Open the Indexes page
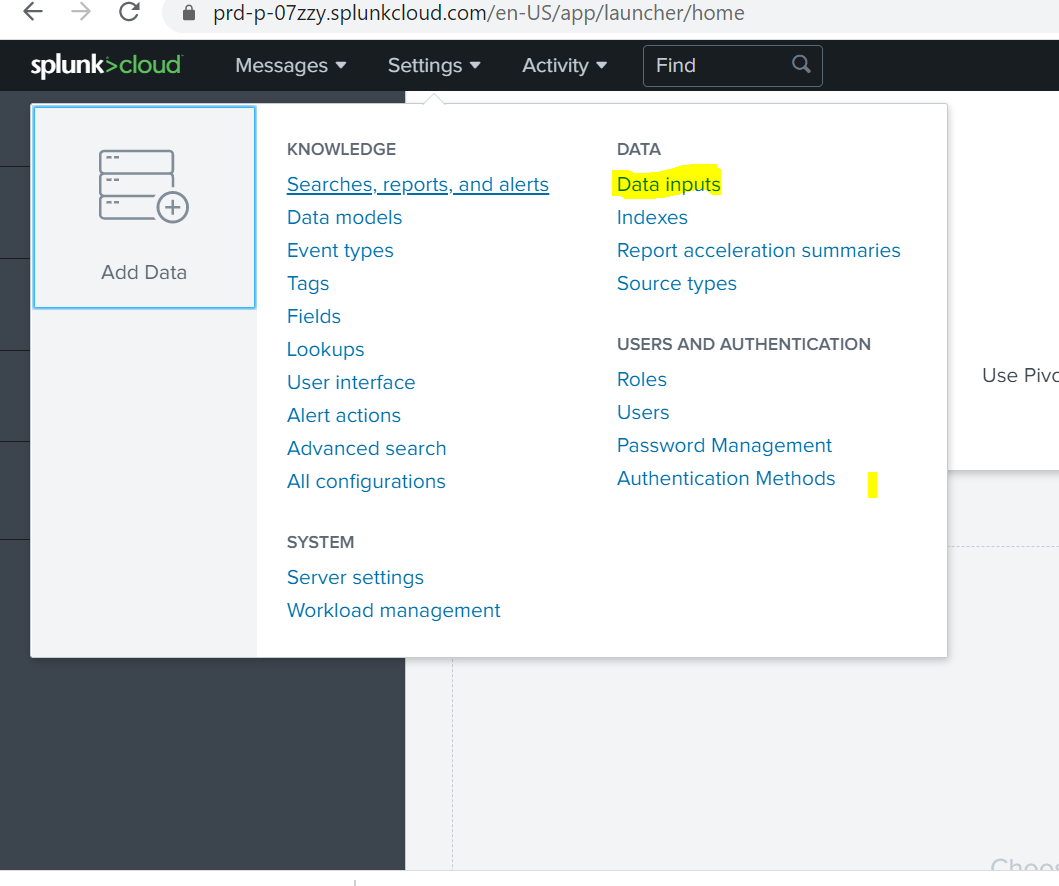The image size is (1059, 886). [x=652, y=217]
